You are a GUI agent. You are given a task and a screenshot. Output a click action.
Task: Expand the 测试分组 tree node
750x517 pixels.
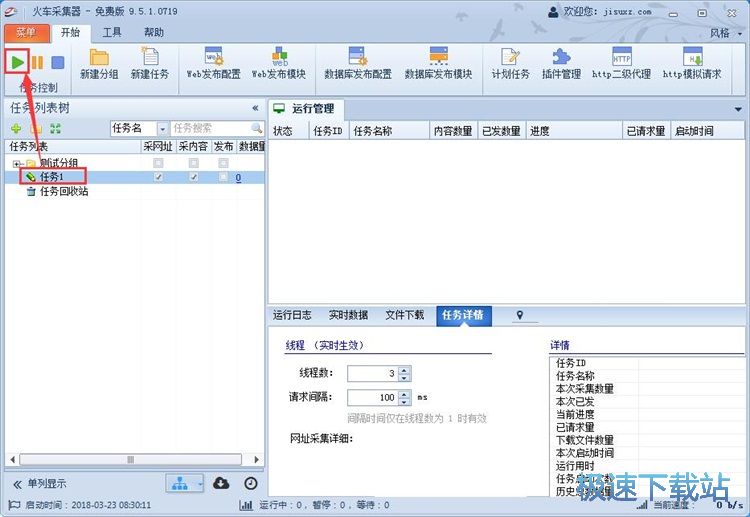coord(17,163)
